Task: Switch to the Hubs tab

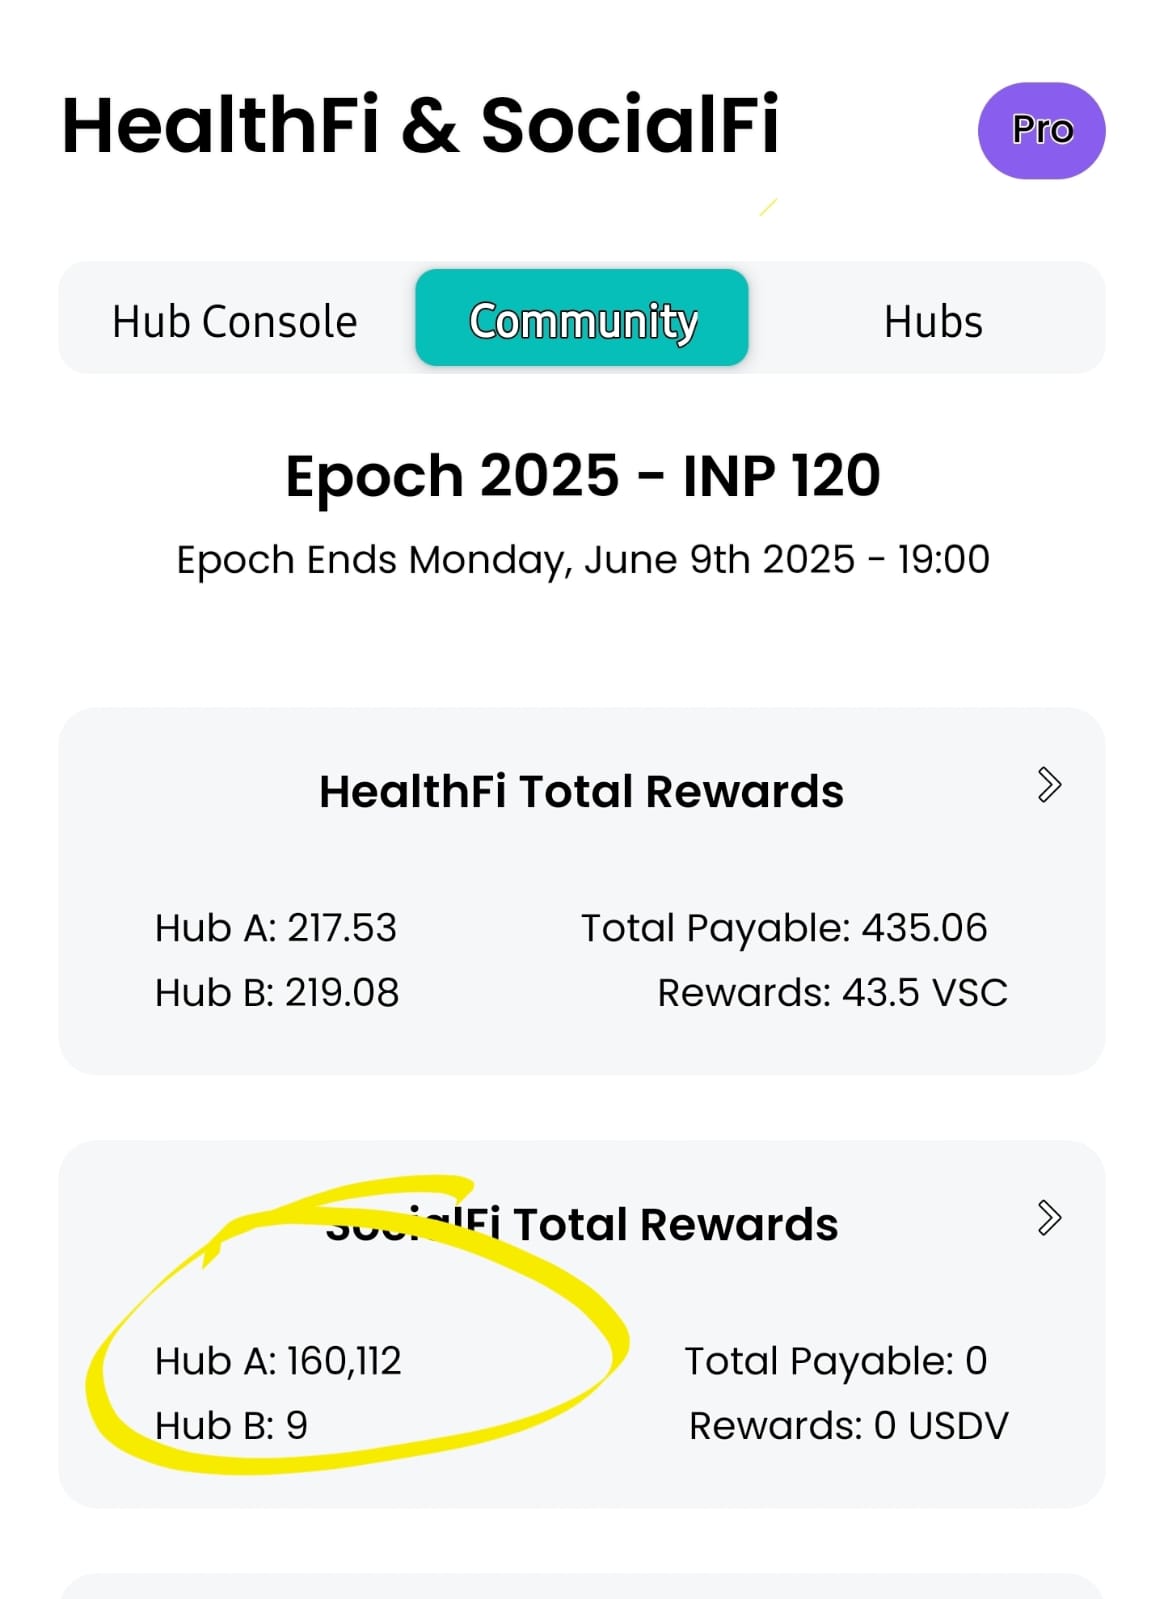Action: pyautogui.click(x=933, y=322)
